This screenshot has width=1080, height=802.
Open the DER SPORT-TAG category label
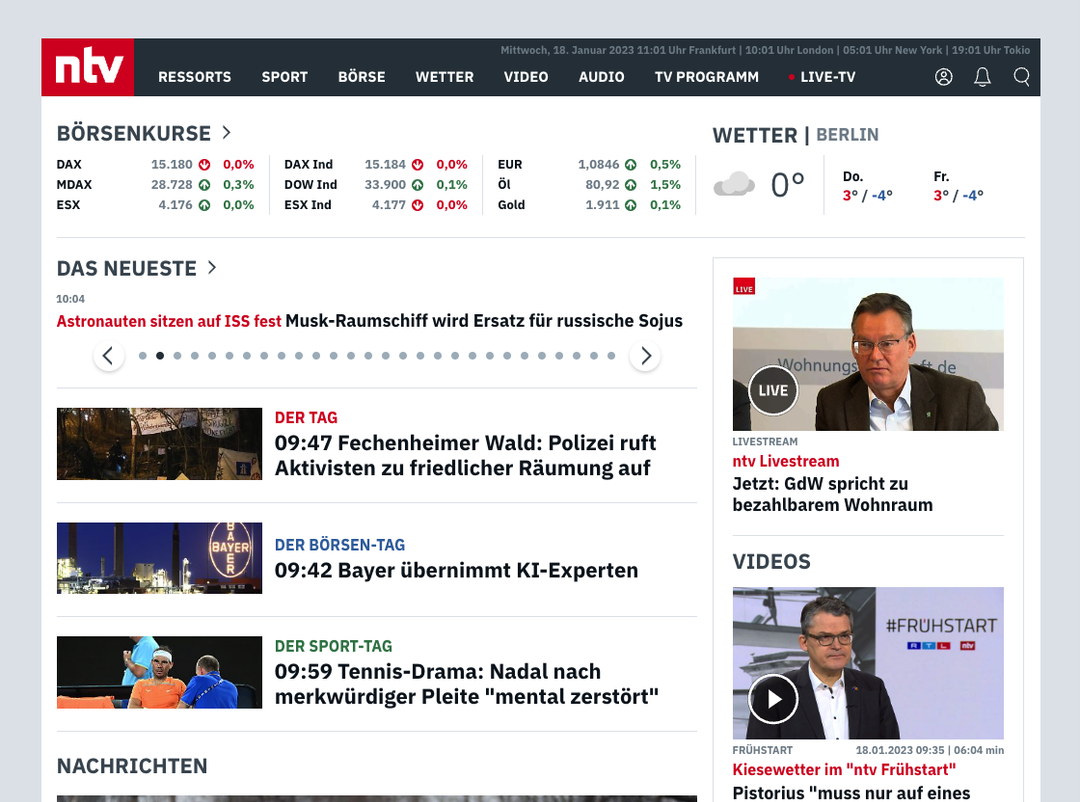(x=333, y=646)
